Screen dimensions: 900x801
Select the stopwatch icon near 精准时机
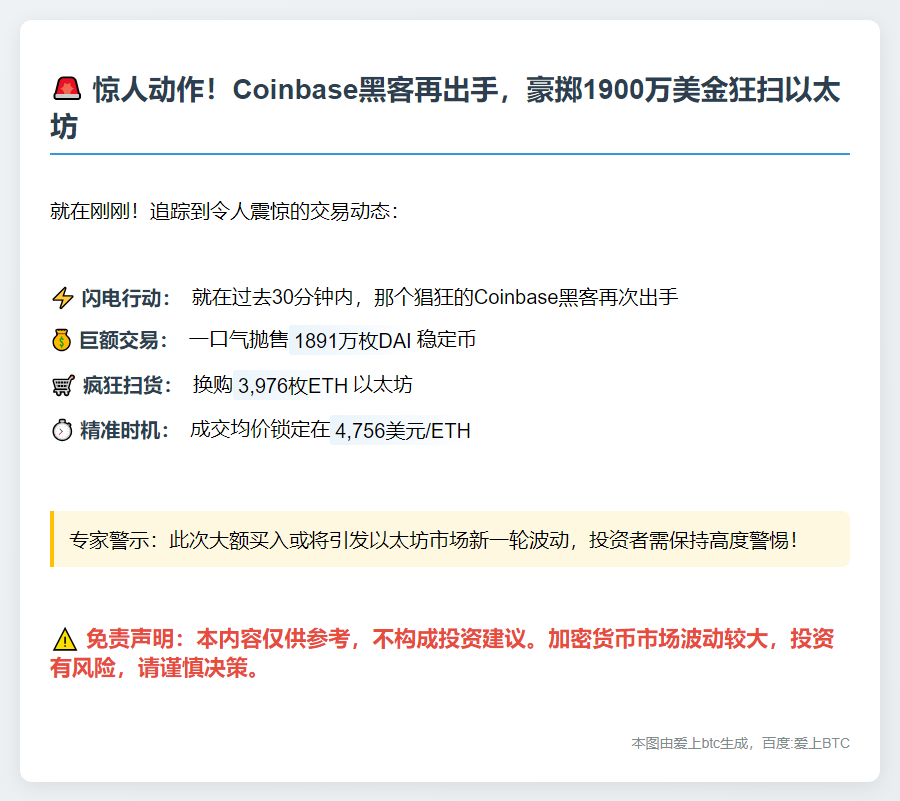click(x=61, y=430)
